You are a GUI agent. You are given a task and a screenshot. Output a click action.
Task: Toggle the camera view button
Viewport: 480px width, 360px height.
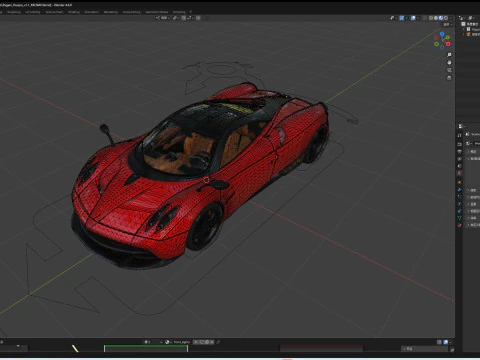449,70
